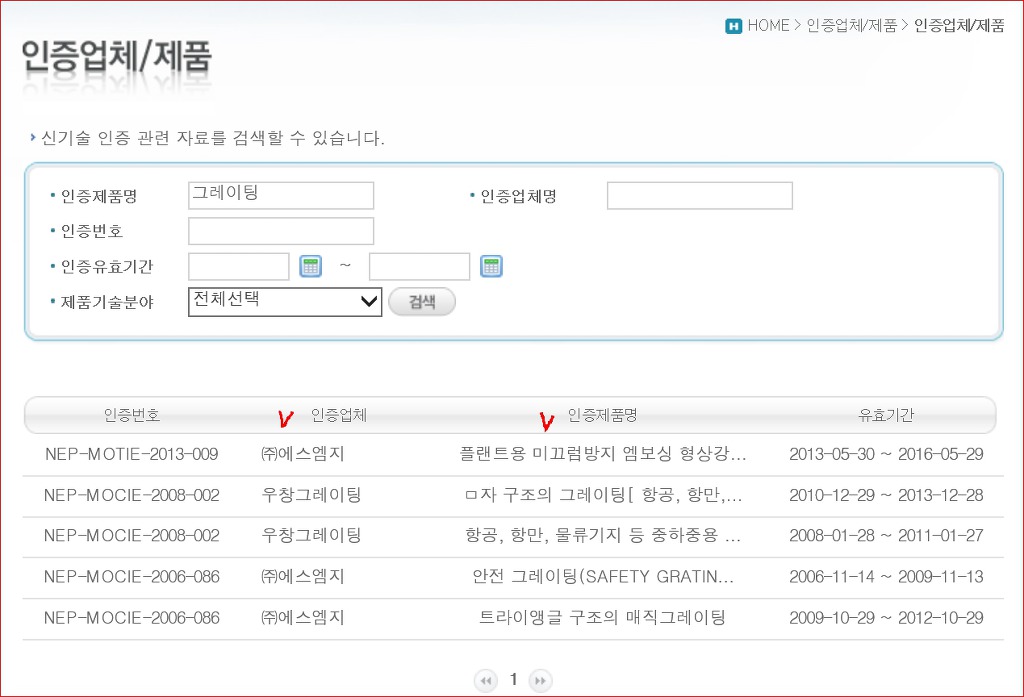Click the 인증유효기간 start date field
This screenshot has height=697, width=1024.
pos(238,267)
